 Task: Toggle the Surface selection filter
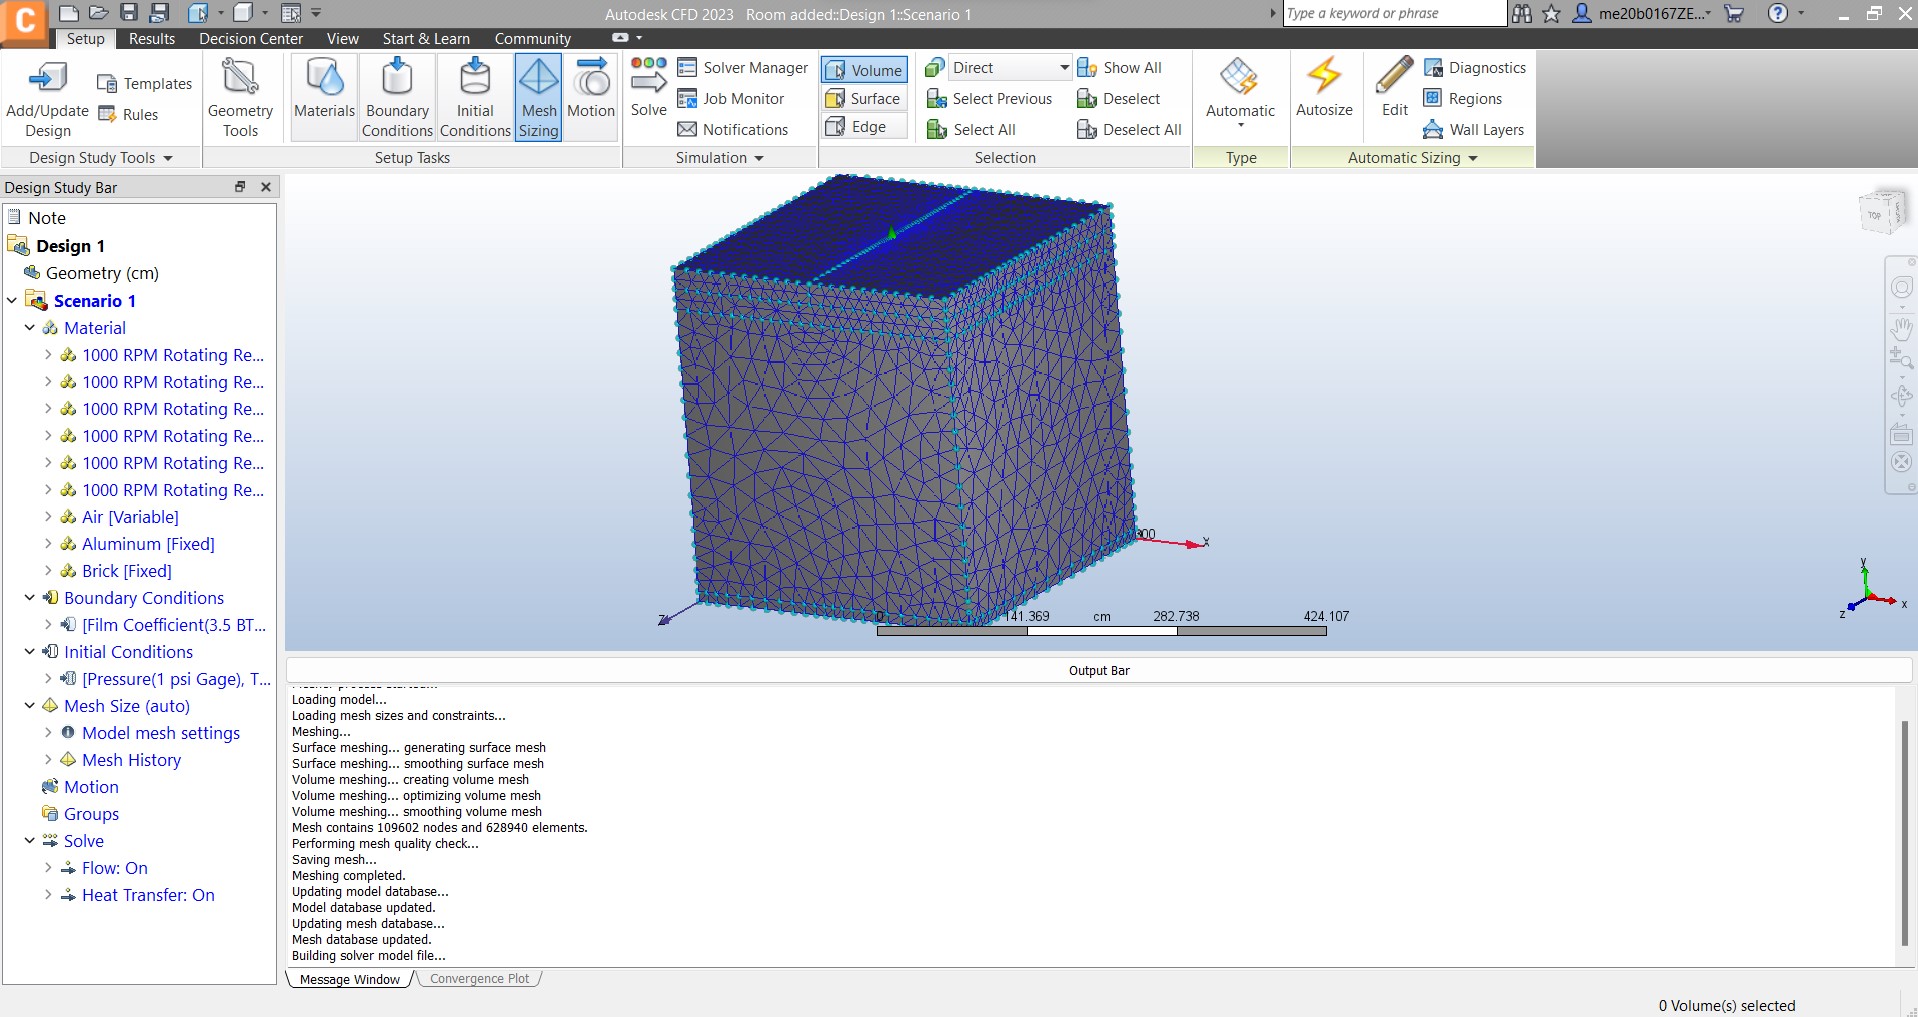coord(863,98)
